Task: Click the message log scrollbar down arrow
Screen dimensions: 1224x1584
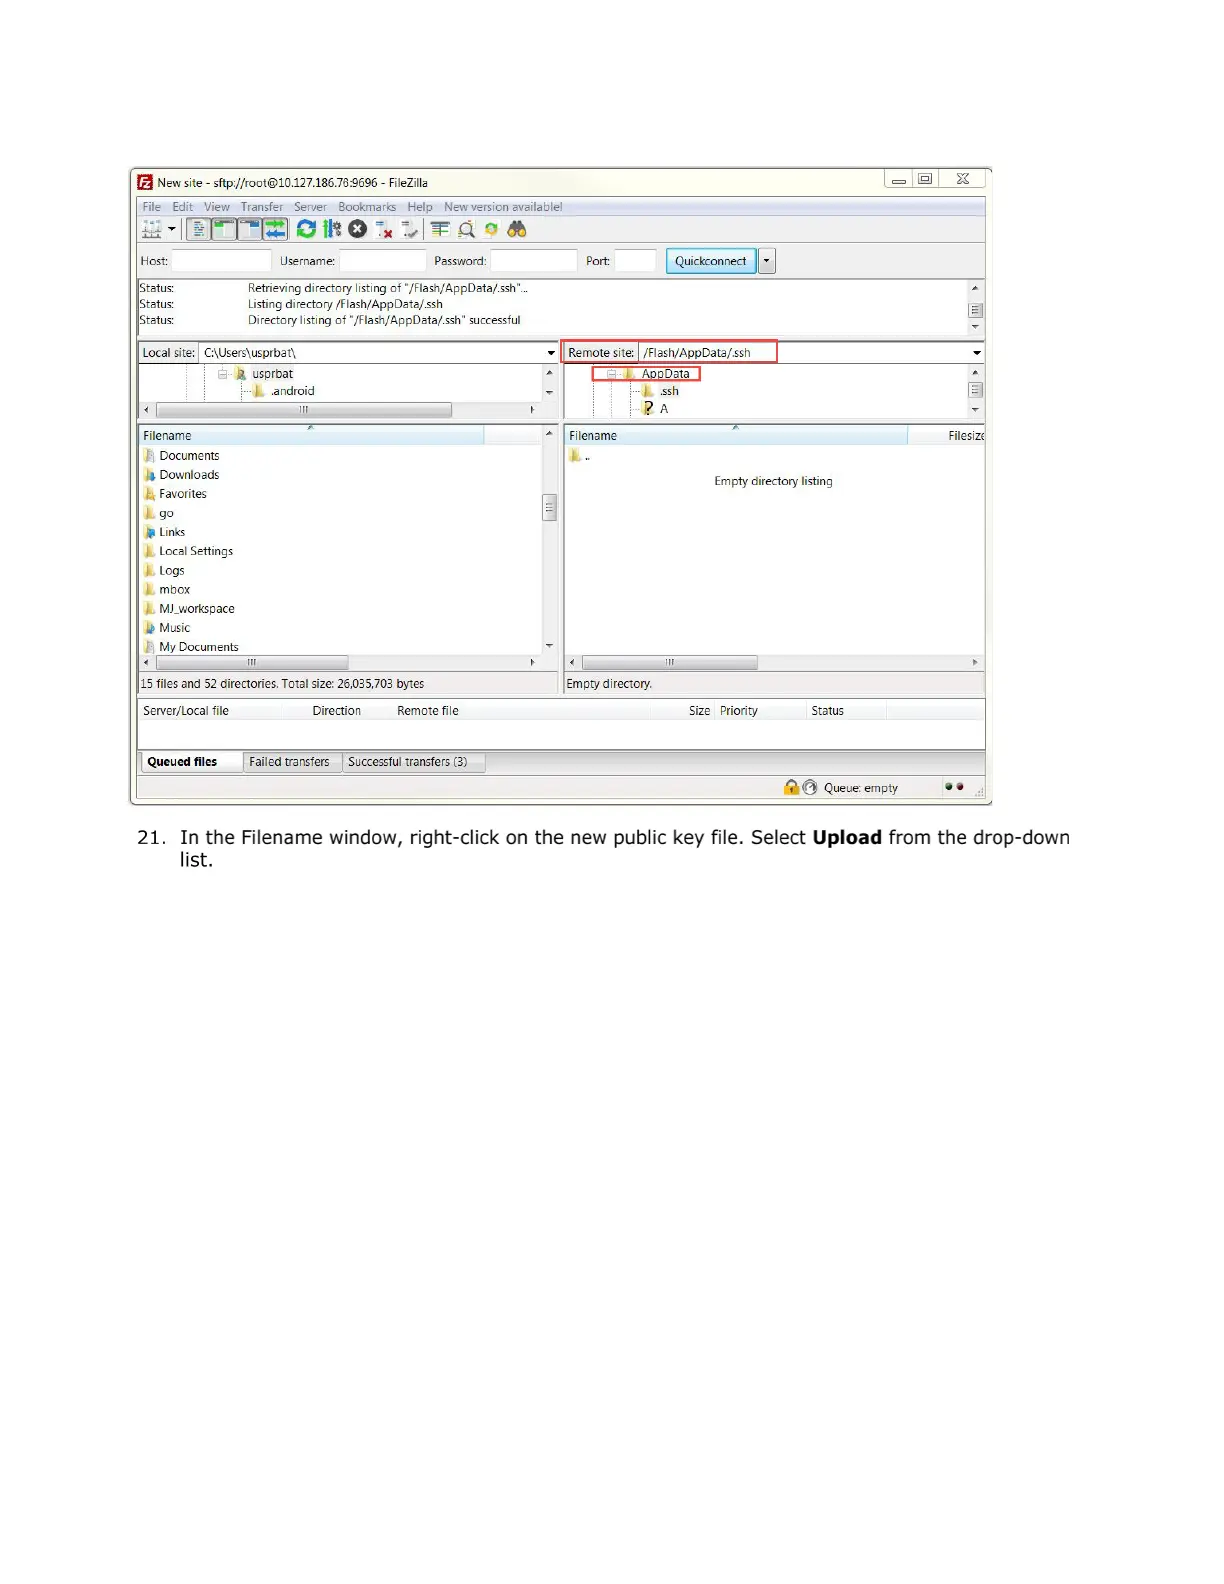Action: (976, 327)
